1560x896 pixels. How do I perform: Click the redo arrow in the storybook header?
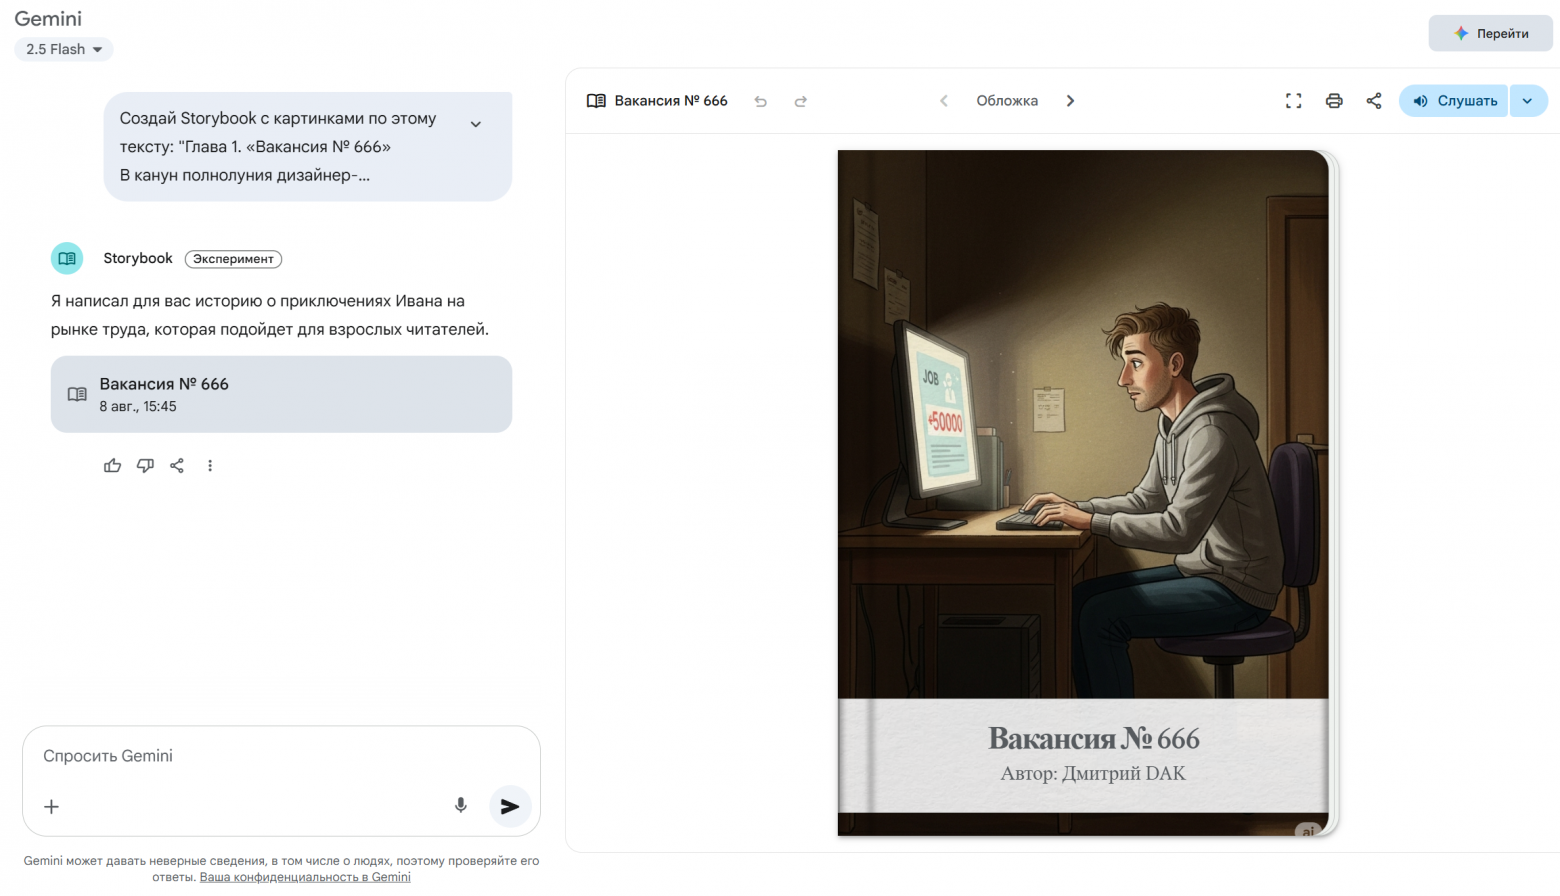(x=800, y=101)
